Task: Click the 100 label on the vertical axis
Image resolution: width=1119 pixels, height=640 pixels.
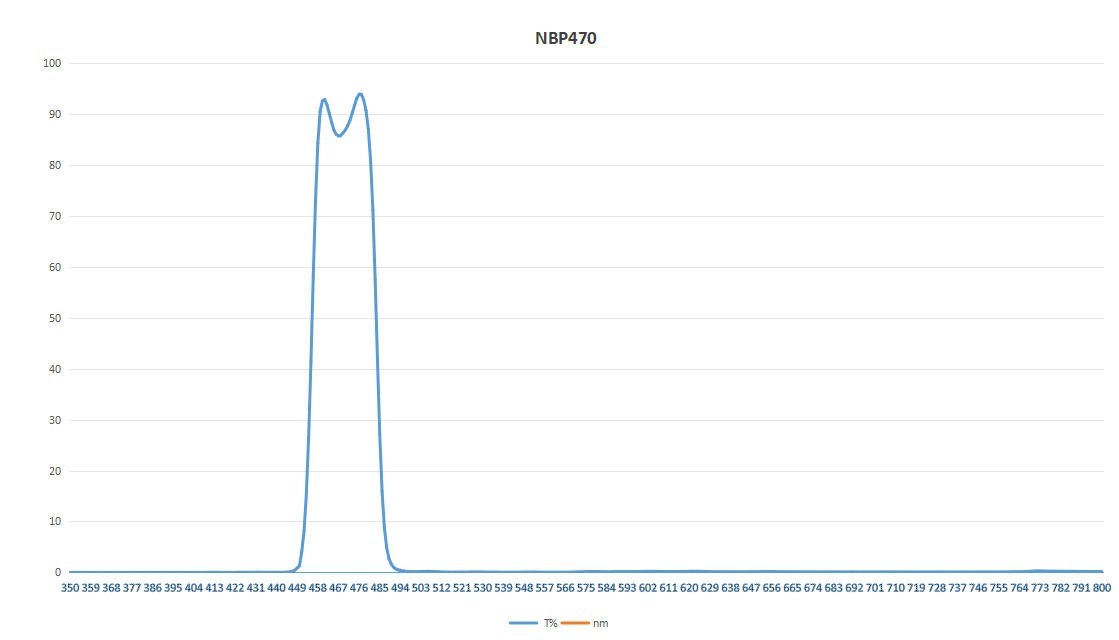Action: tap(53, 63)
